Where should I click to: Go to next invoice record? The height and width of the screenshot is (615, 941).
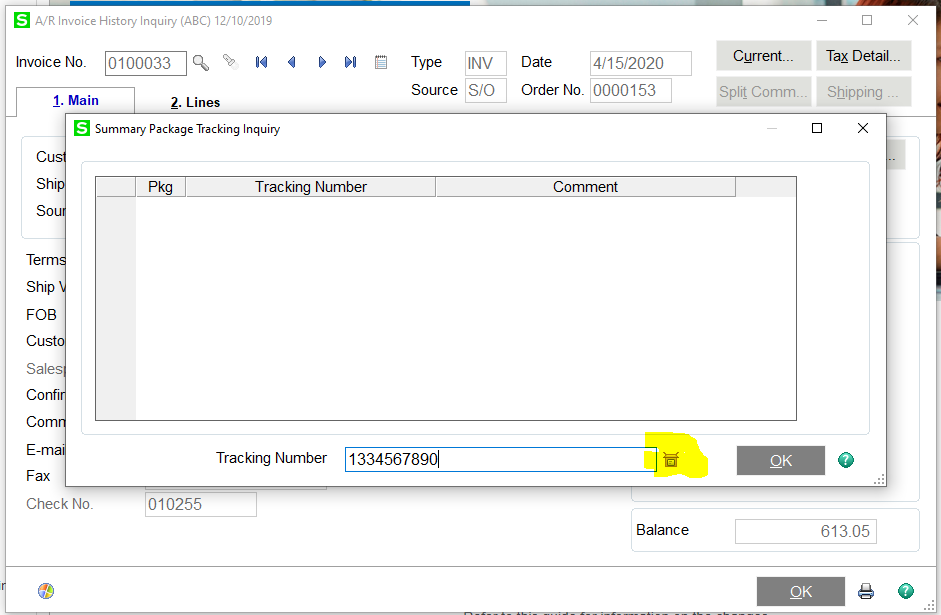[x=322, y=62]
